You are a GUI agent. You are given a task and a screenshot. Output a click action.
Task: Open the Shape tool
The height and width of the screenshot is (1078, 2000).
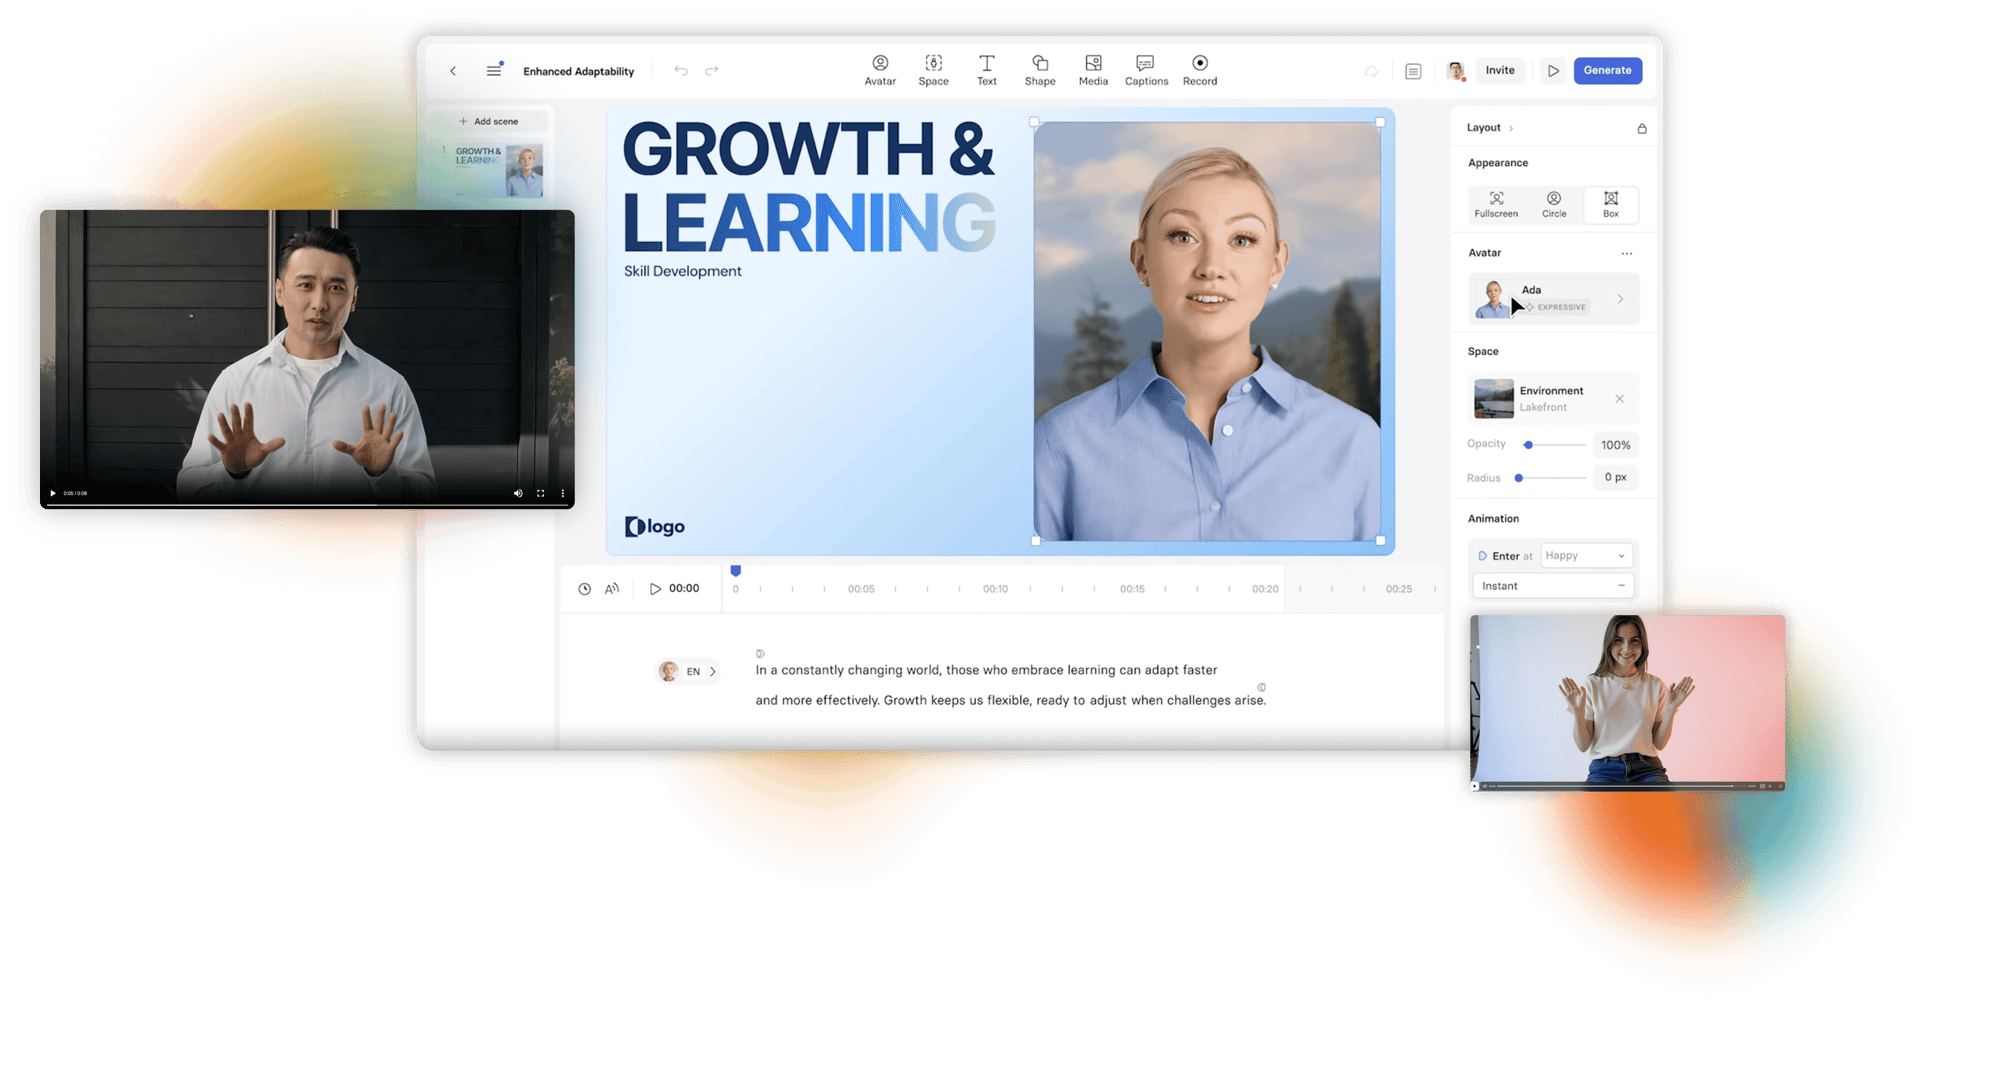point(1039,70)
